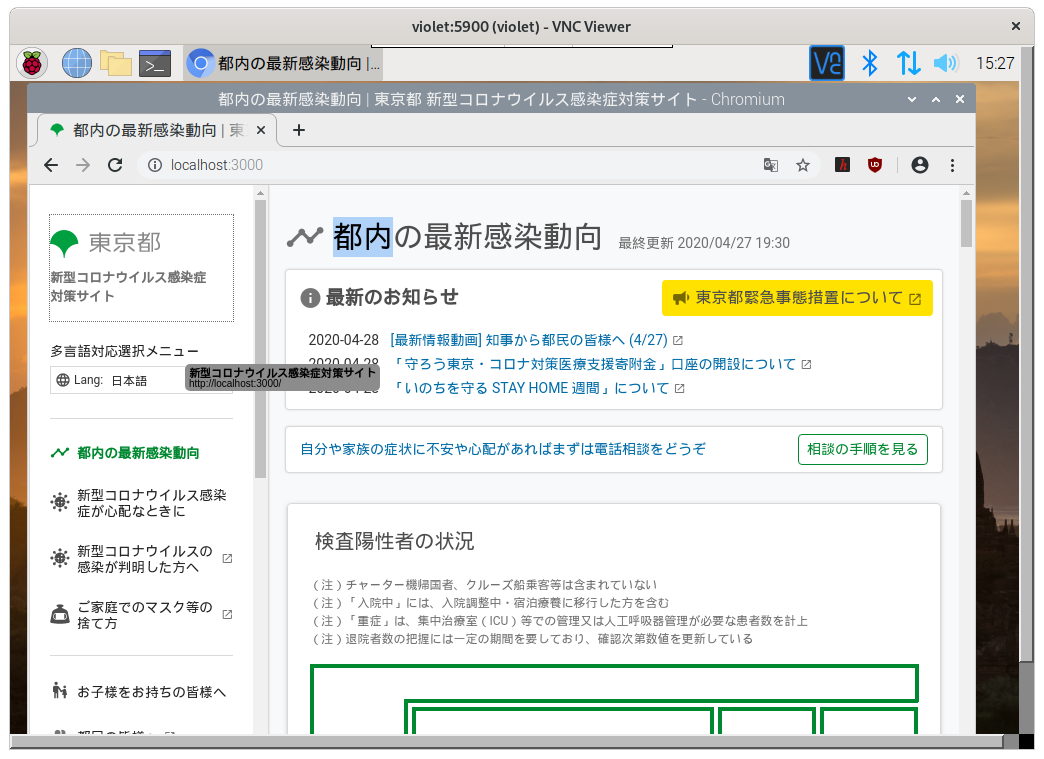Open the Raspberry Pi start menu
The height and width of the screenshot is (759, 1044).
click(33, 62)
